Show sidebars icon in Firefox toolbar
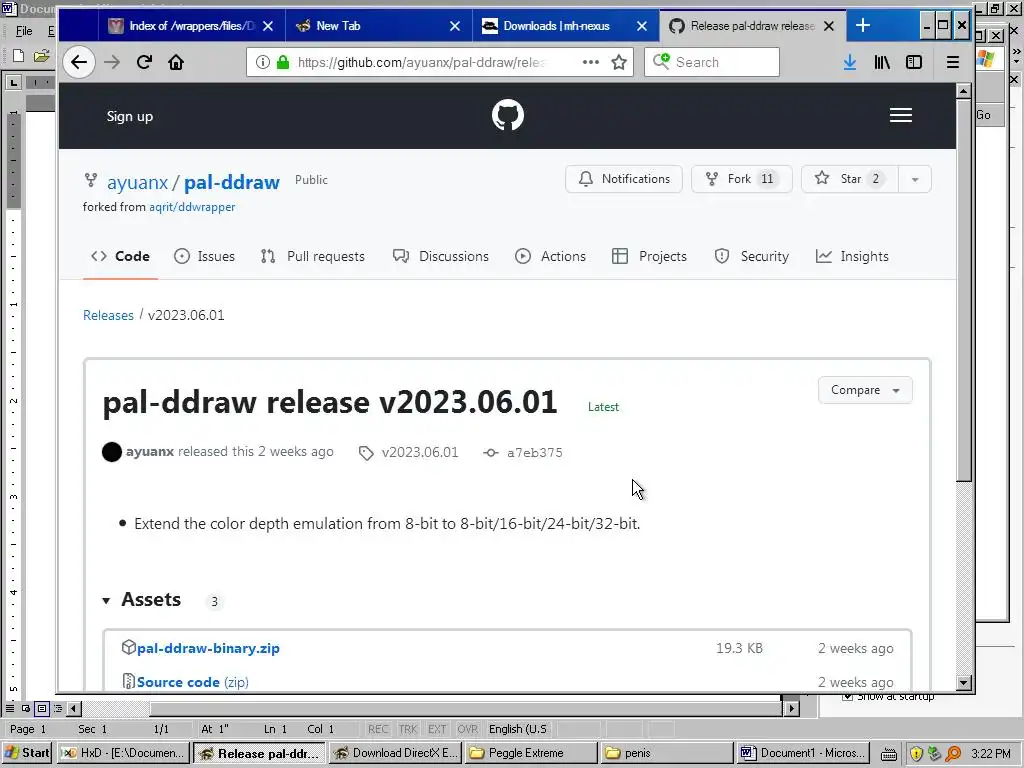 point(914,62)
